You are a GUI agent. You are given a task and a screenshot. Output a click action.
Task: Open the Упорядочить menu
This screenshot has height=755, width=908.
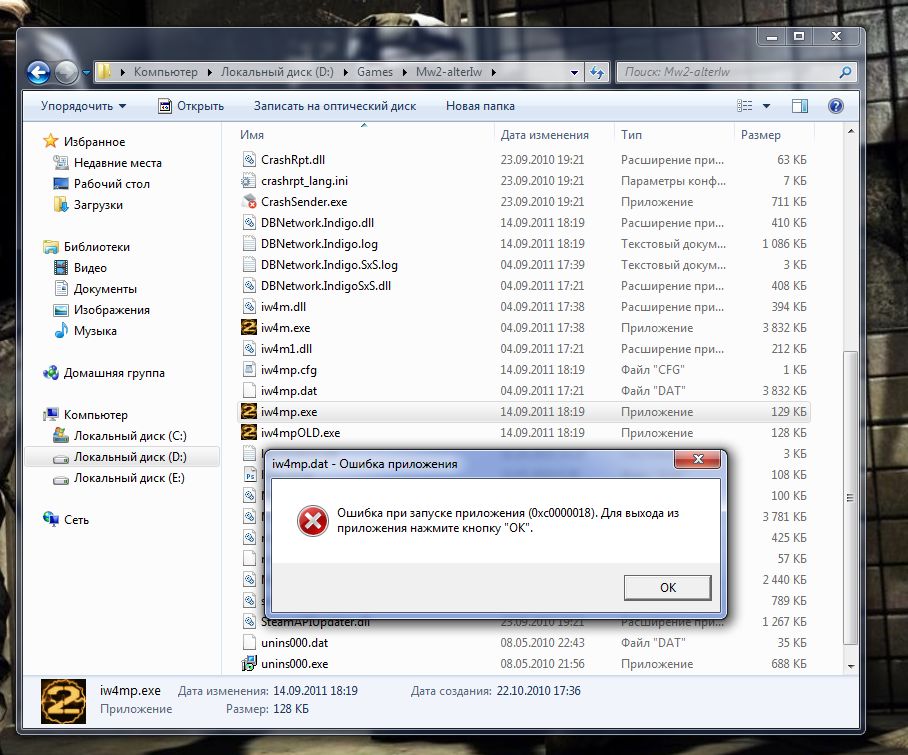(83, 106)
